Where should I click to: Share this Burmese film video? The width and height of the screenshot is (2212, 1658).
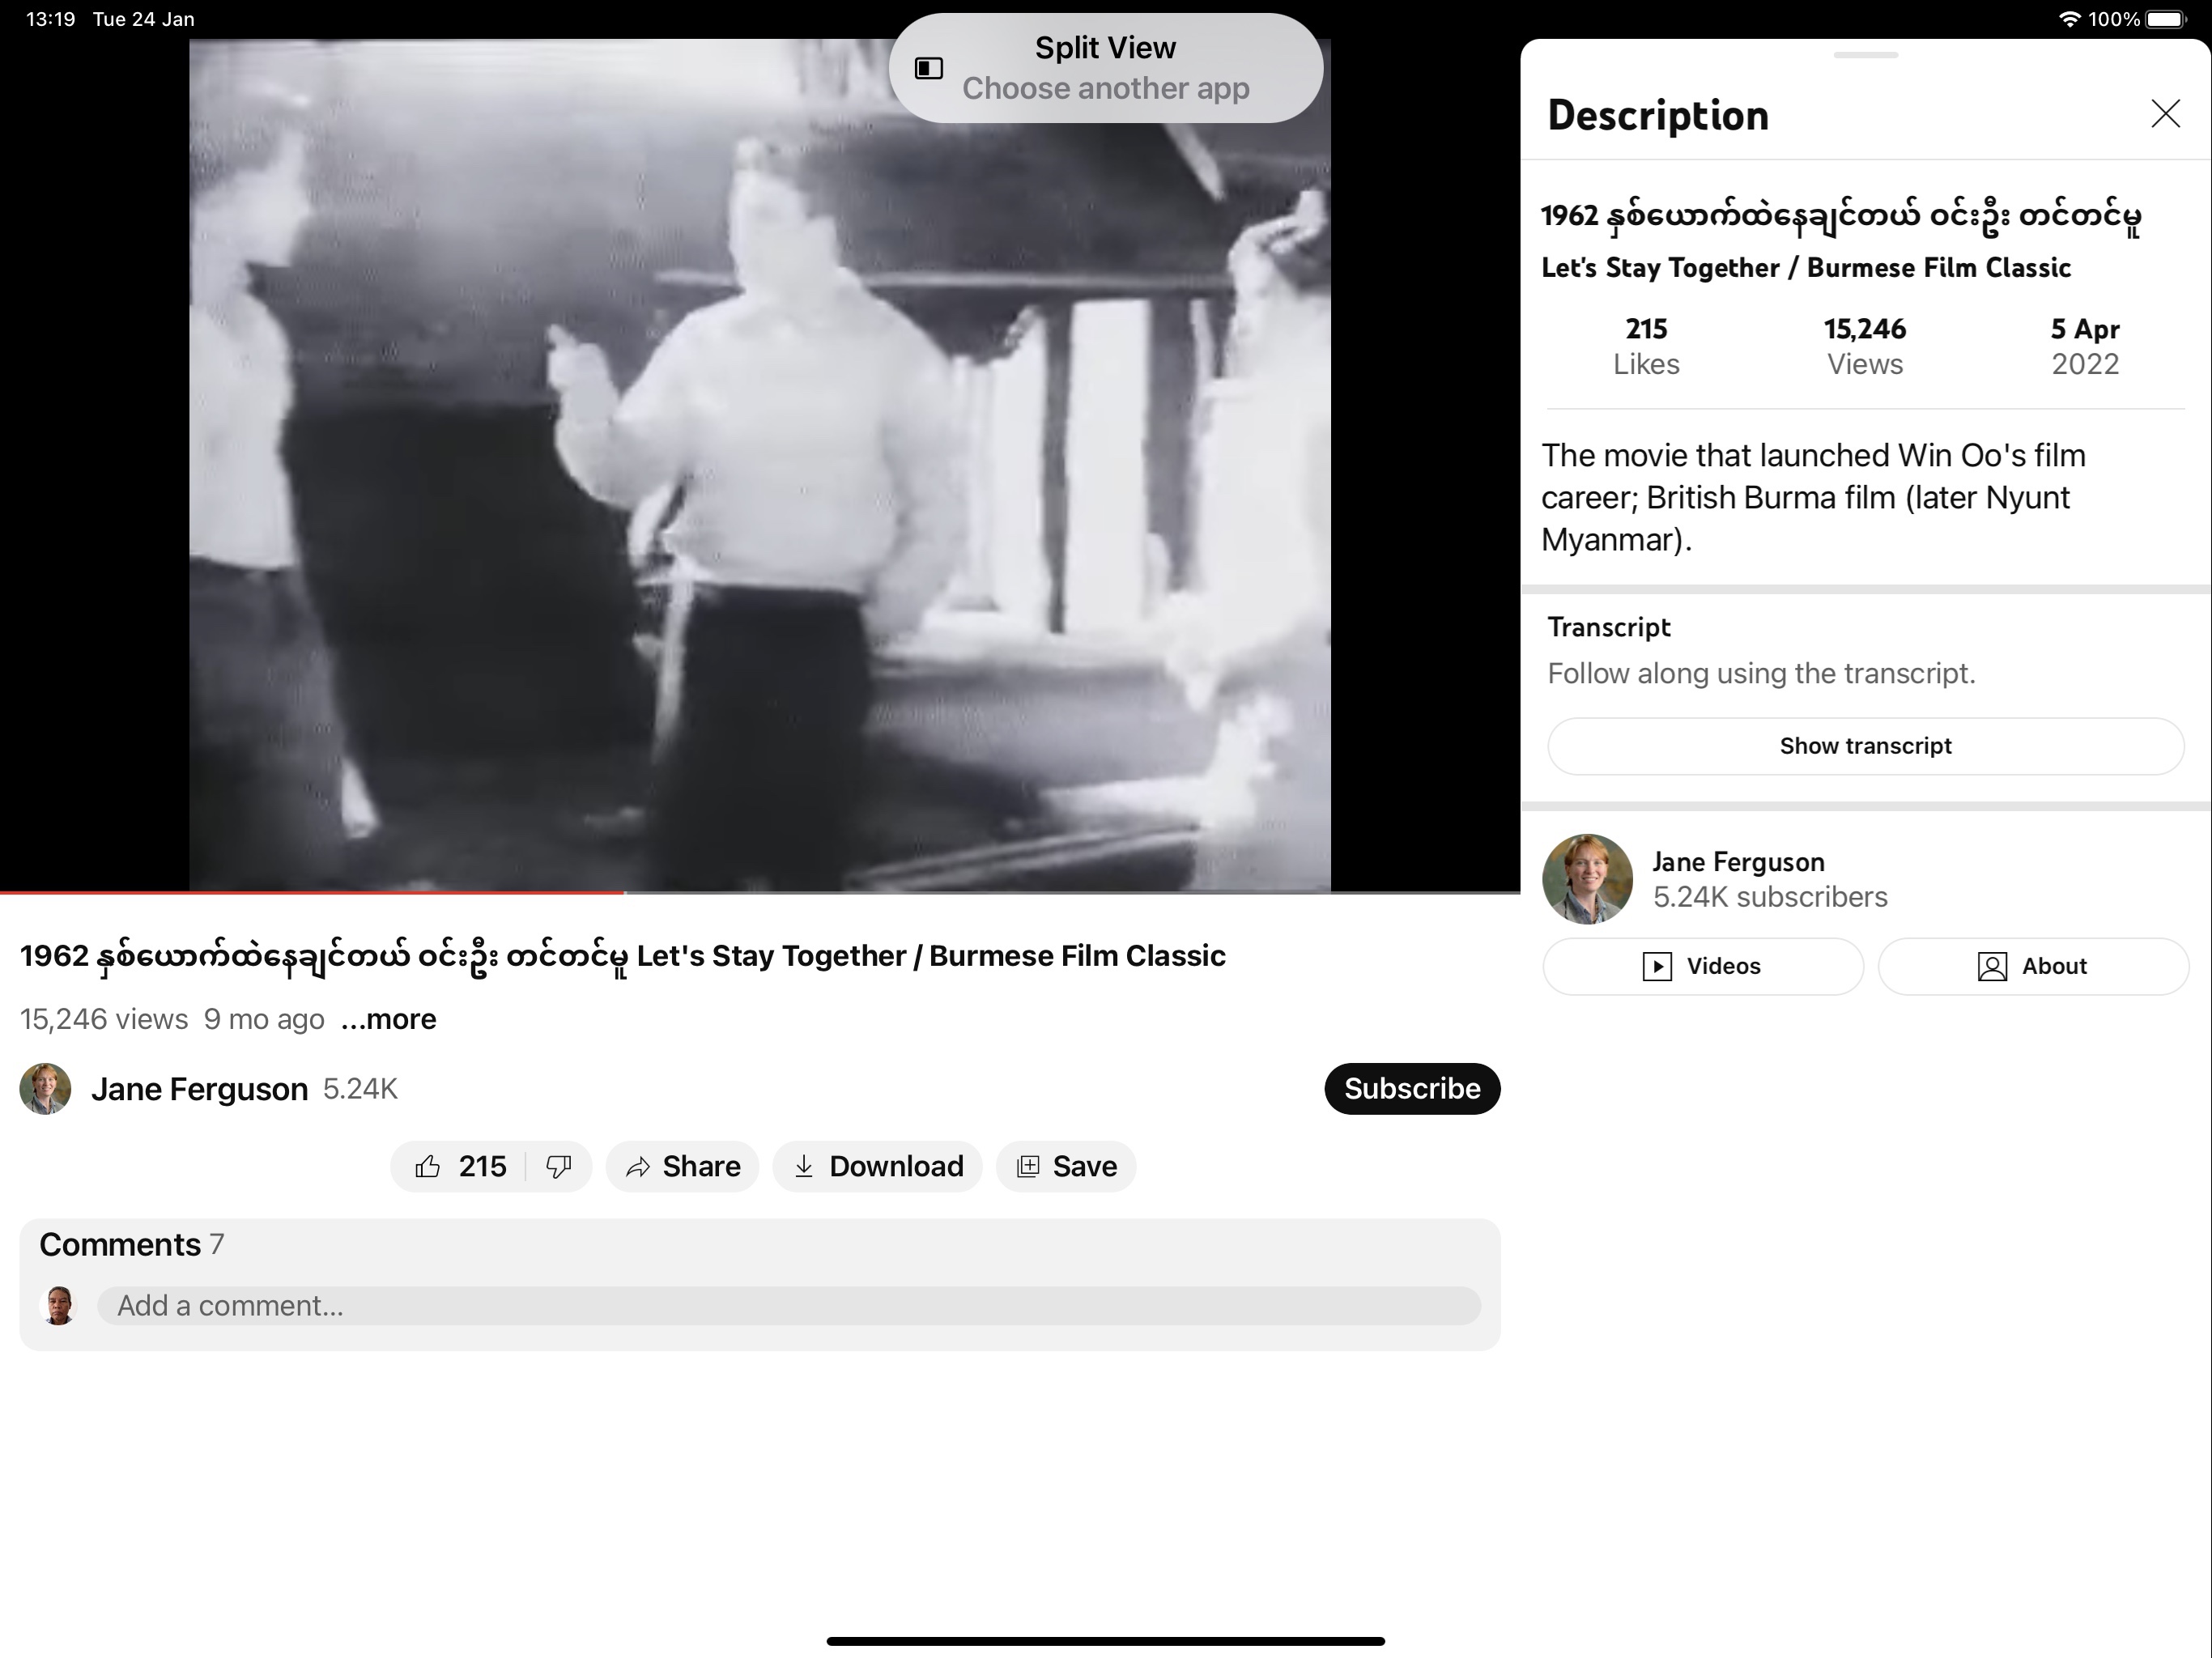tap(682, 1166)
